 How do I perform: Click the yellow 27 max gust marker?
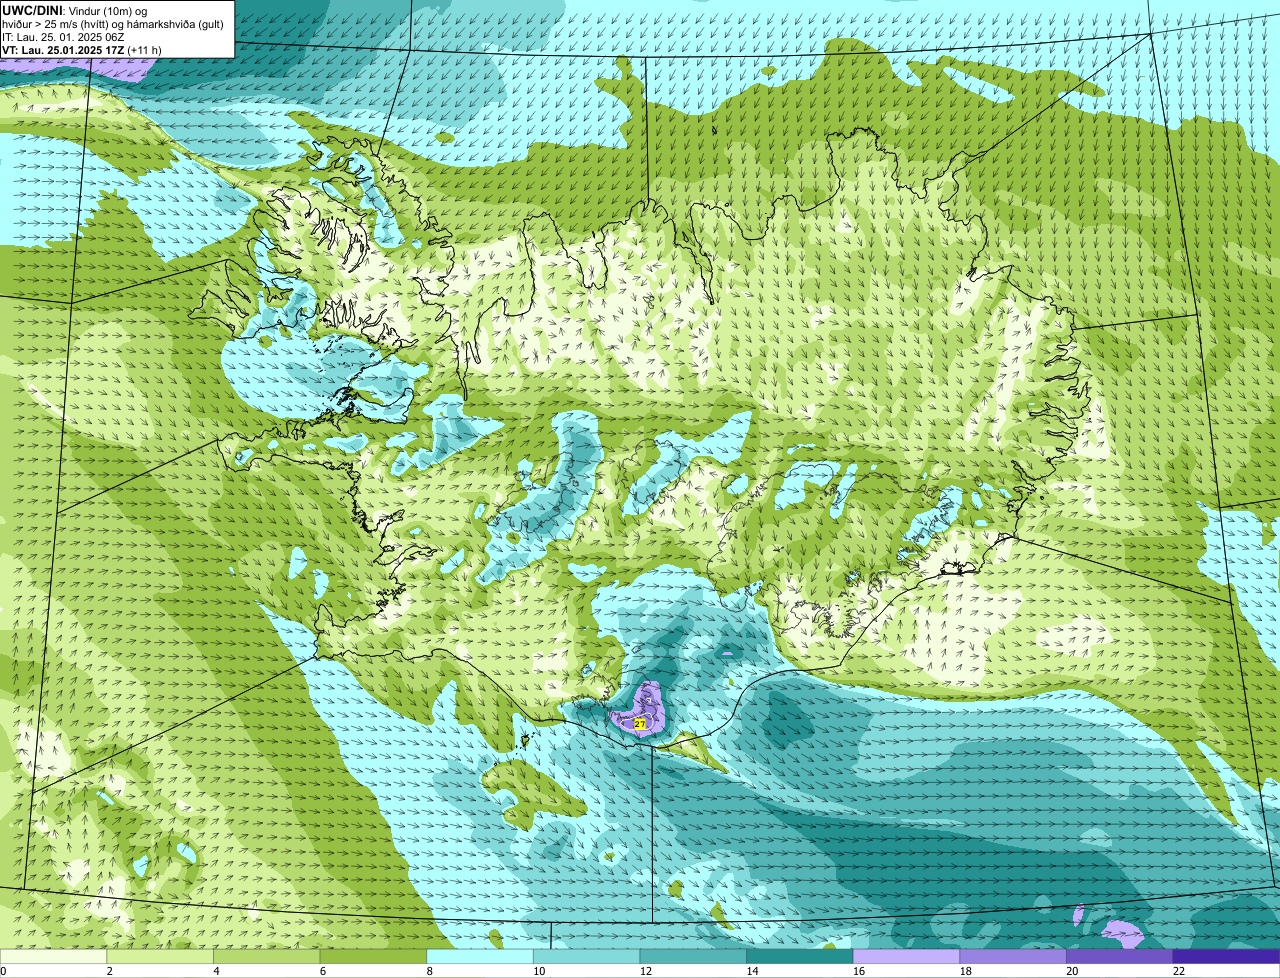tap(640, 722)
